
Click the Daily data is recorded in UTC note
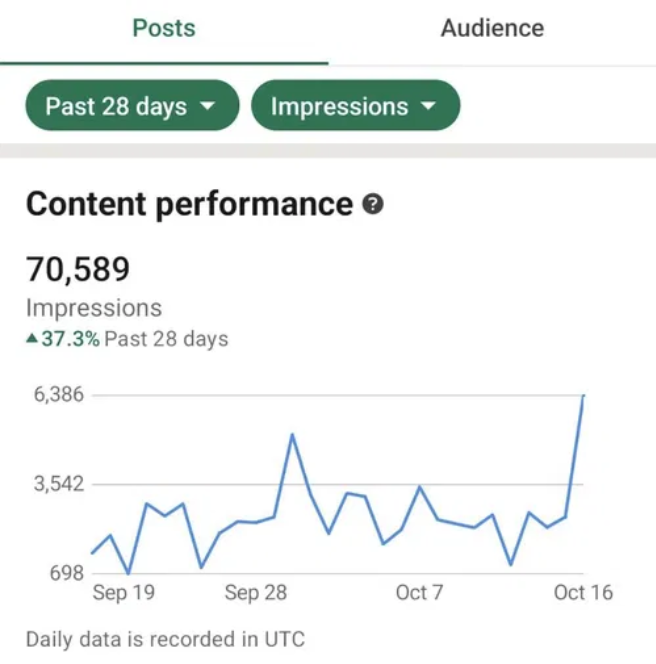pos(165,639)
